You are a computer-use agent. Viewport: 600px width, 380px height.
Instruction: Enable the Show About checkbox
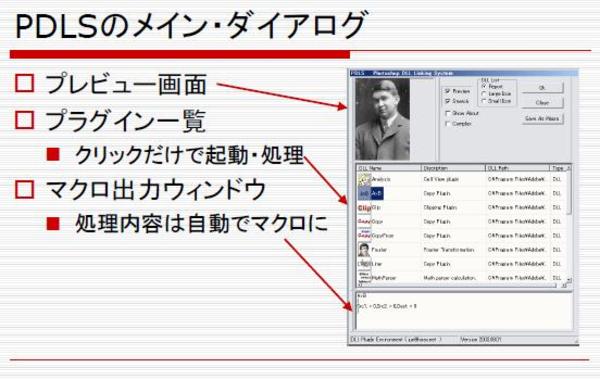click(x=447, y=114)
